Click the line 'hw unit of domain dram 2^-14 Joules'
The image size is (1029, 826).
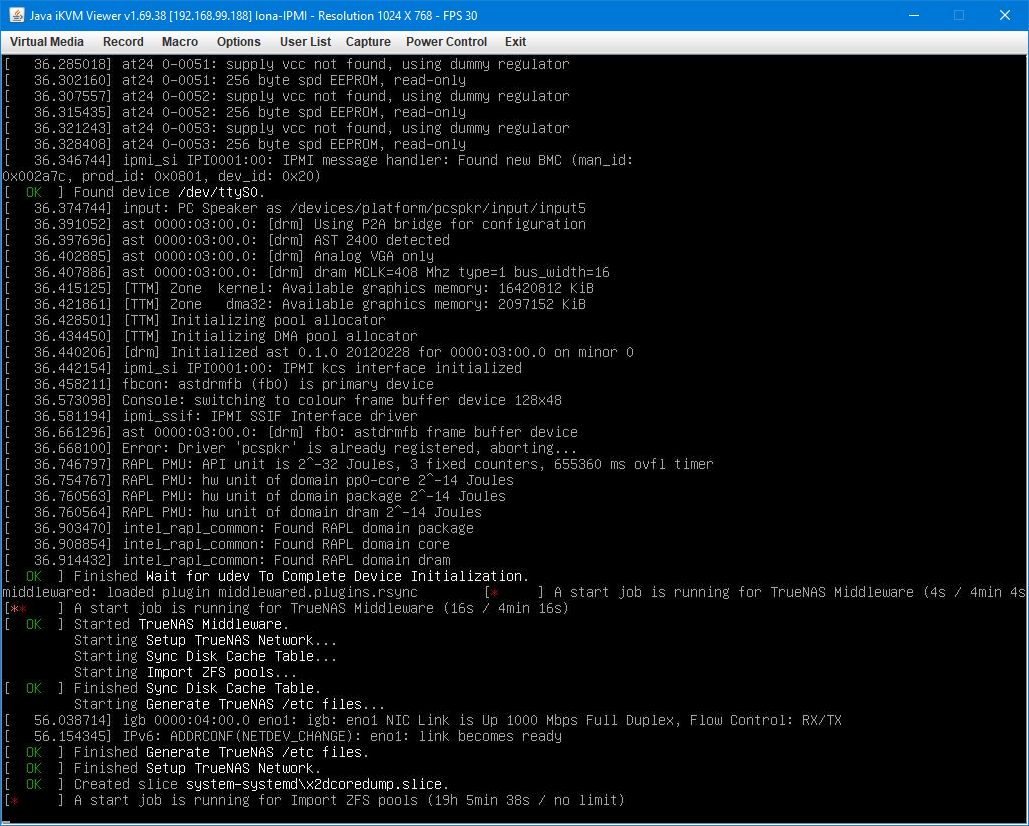point(341,512)
